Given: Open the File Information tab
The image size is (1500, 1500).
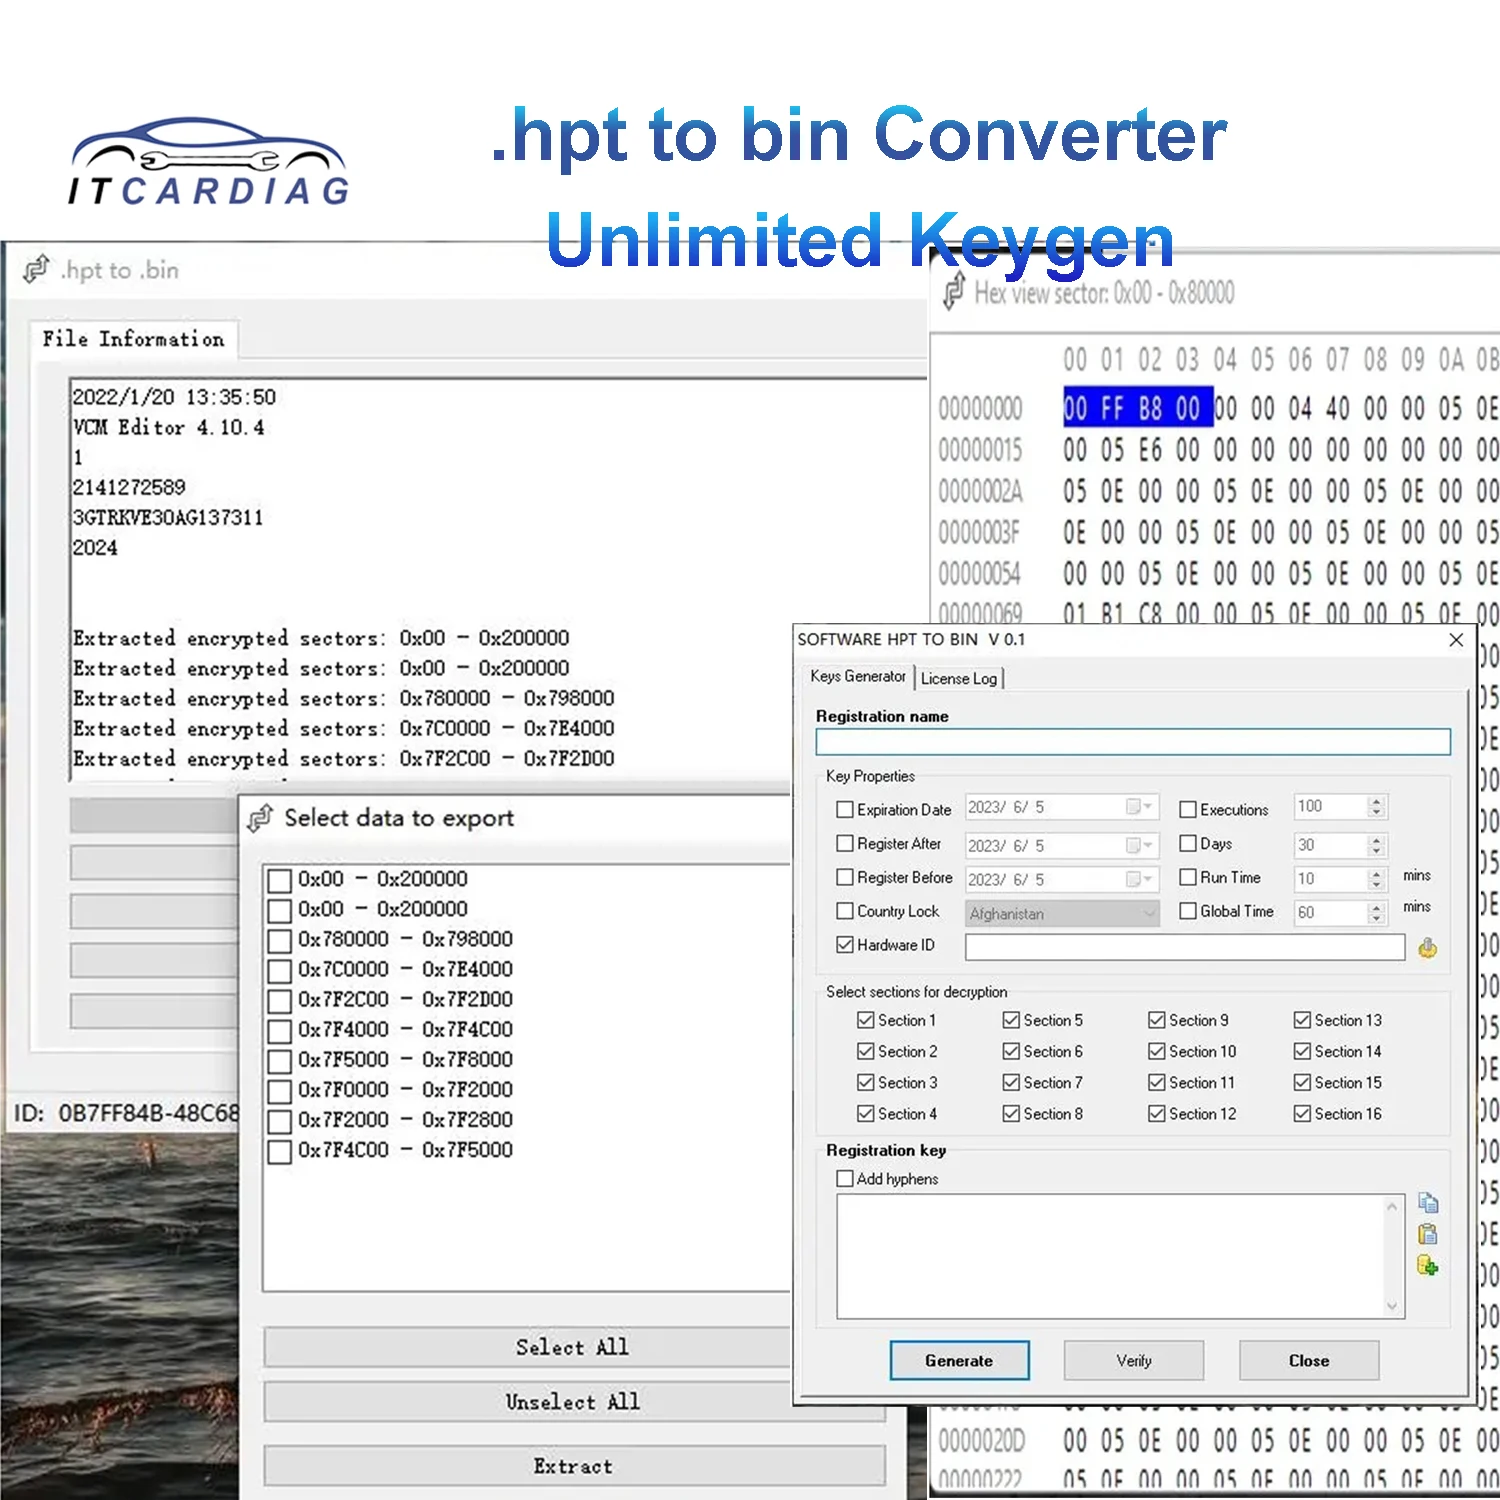Looking at the screenshot, I should click(x=133, y=339).
